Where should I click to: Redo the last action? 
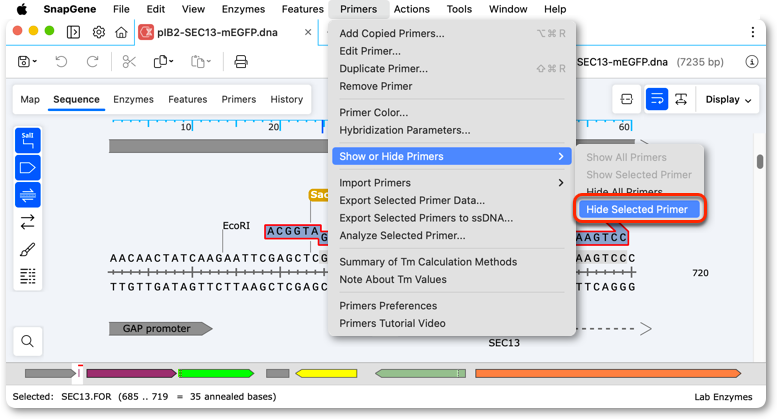click(92, 61)
